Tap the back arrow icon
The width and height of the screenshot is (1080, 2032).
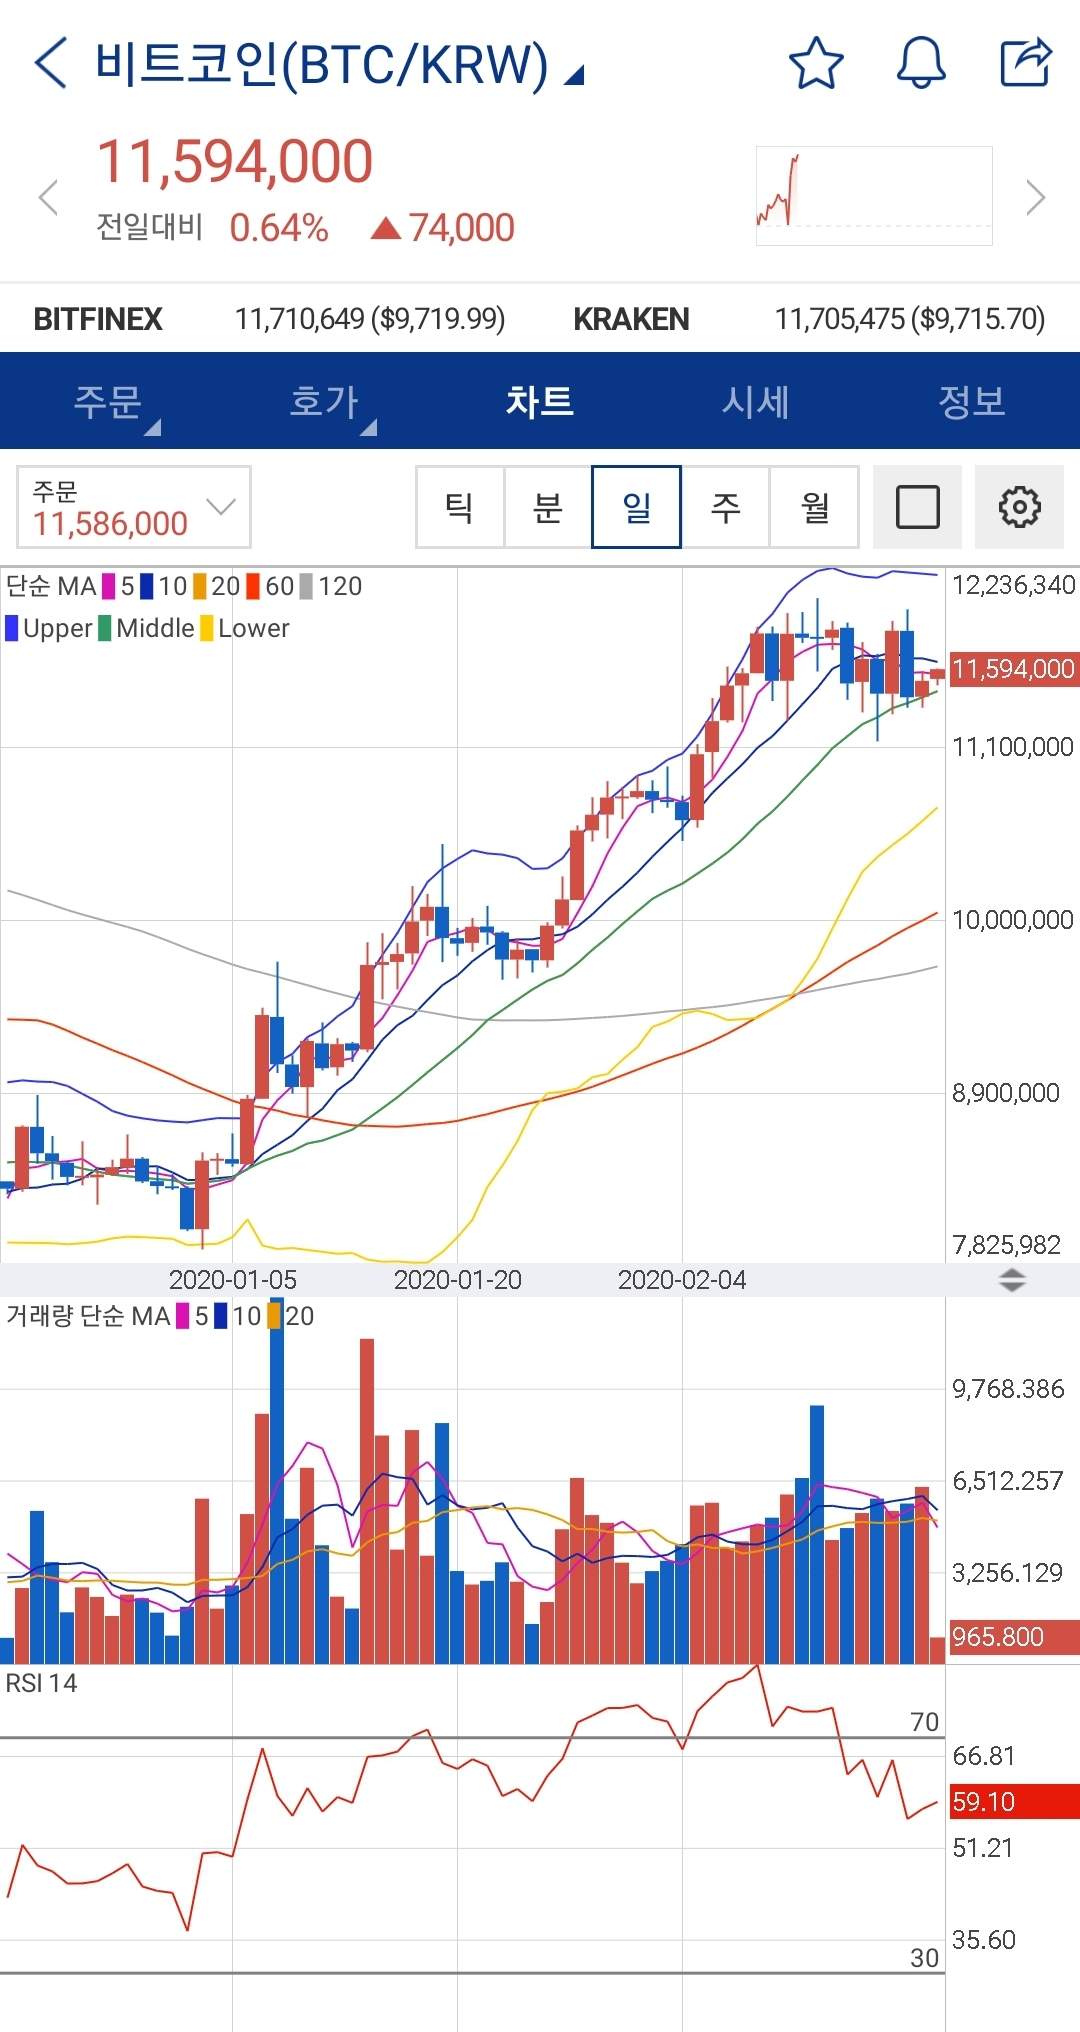[x=50, y=63]
